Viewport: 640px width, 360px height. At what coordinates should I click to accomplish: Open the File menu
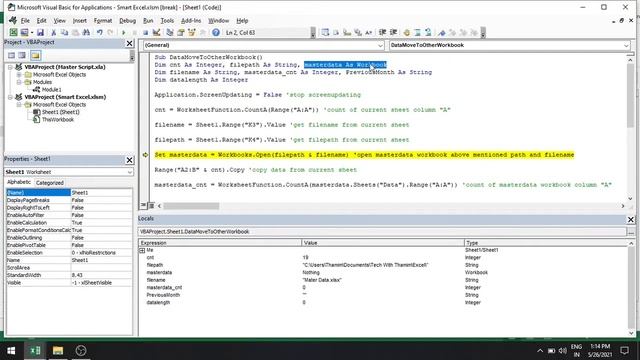(25, 20)
